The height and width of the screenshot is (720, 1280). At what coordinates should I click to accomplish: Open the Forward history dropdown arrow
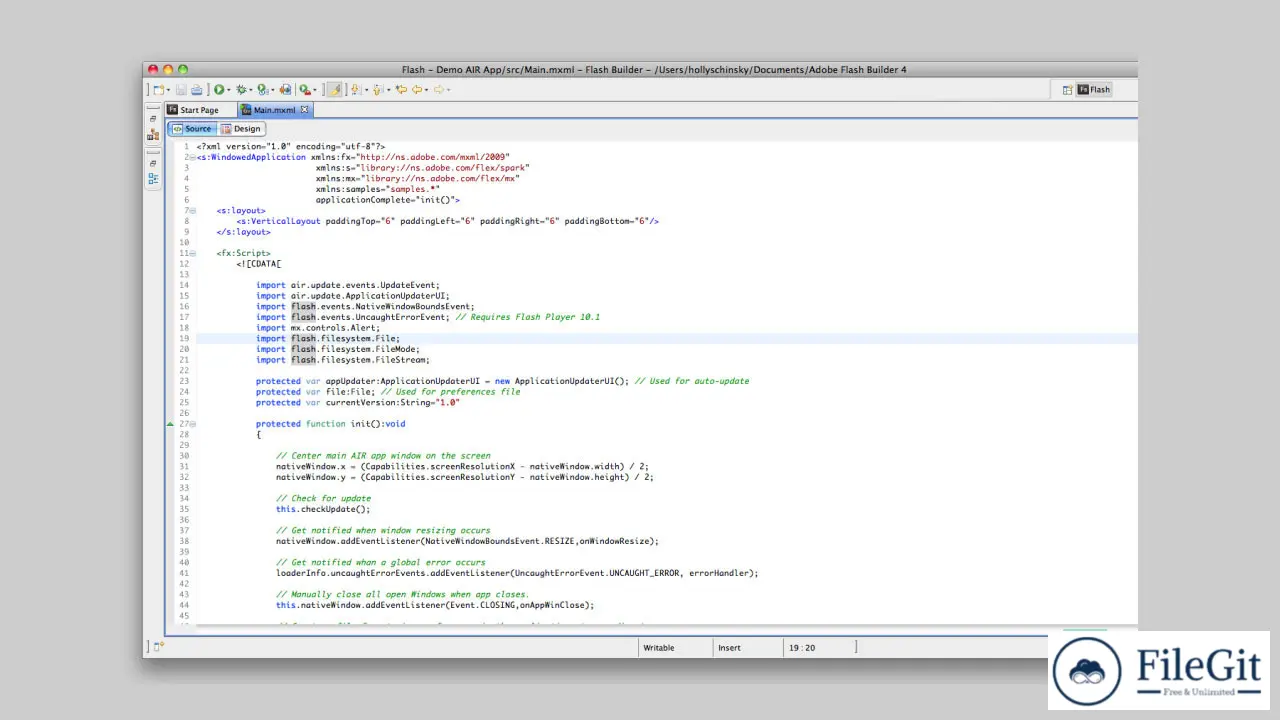449,90
